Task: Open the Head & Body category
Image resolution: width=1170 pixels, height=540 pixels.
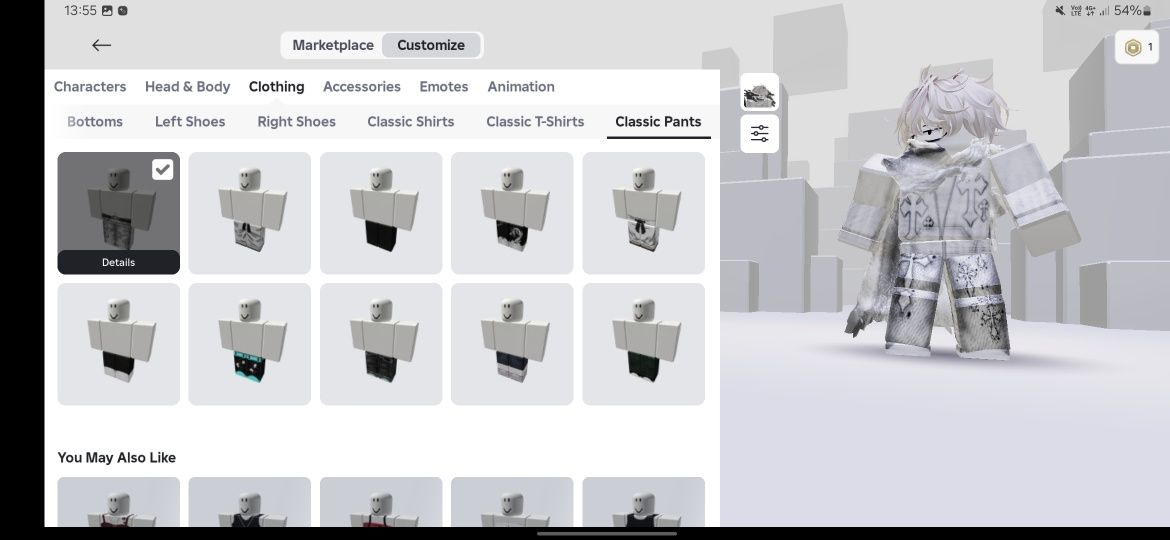Action: click(187, 87)
